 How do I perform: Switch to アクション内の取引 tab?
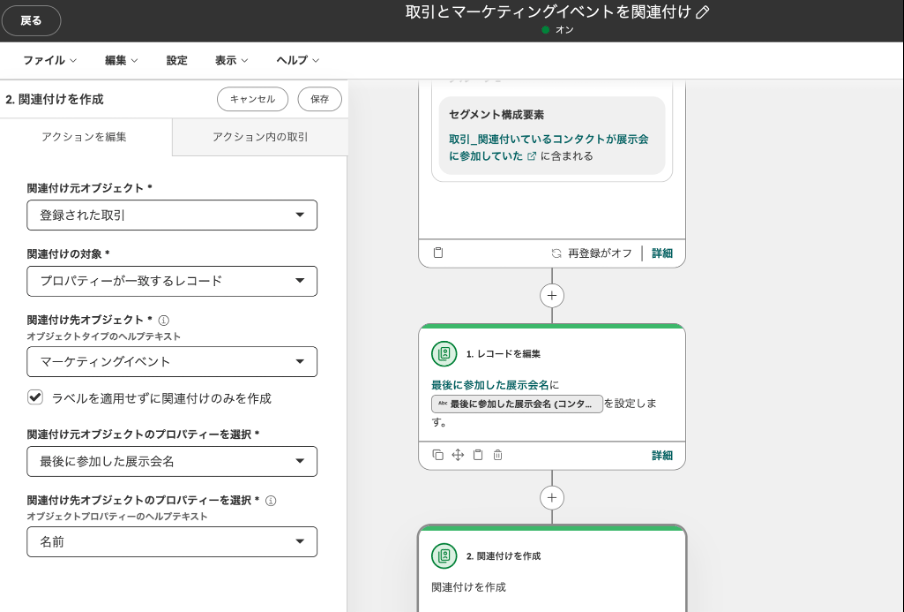pyautogui.click(x=260, y=137)
